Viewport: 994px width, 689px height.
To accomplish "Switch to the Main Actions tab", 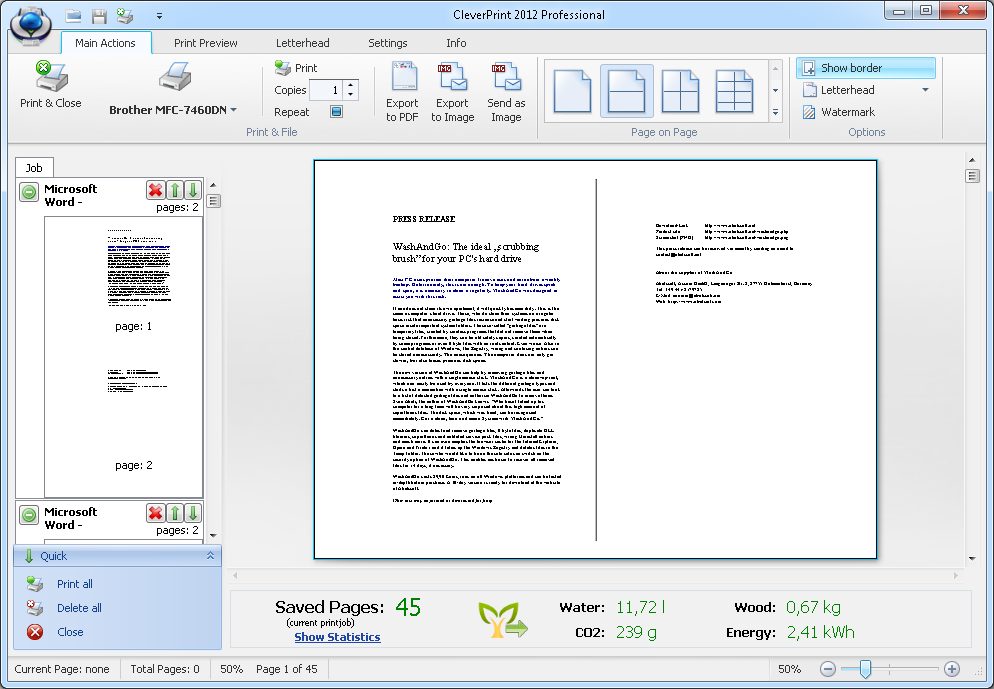I will pyautogui.click(x=105, y=43).
